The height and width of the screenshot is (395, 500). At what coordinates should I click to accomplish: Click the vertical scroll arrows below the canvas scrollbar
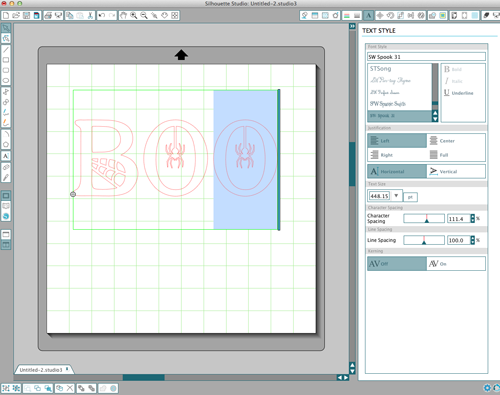(352, 368)
